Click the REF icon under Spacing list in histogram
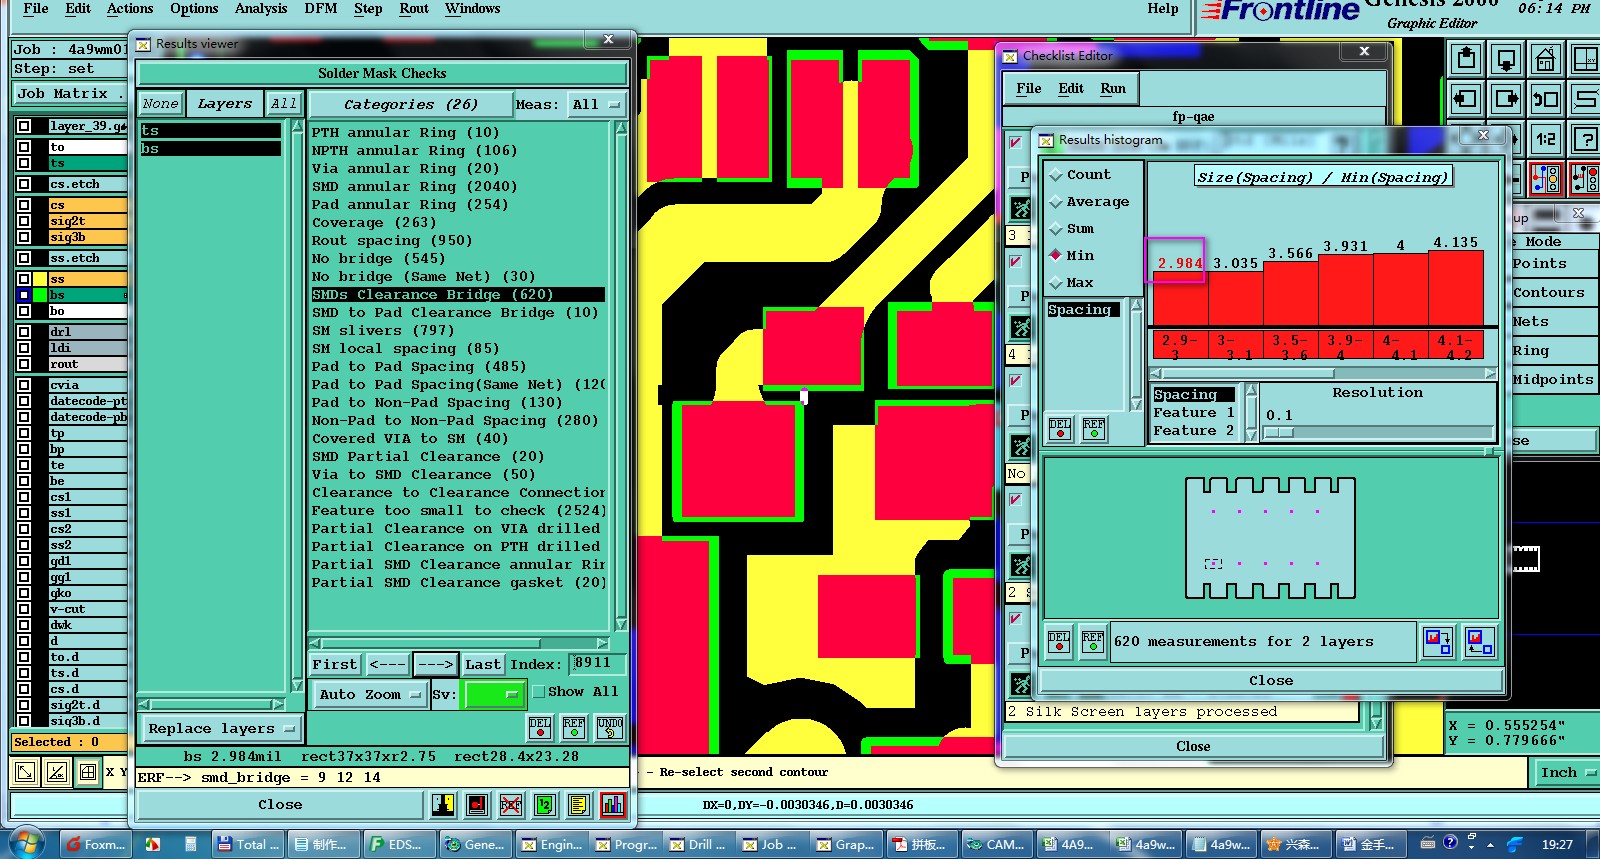1600x859 pixels. coord(1094,429)
